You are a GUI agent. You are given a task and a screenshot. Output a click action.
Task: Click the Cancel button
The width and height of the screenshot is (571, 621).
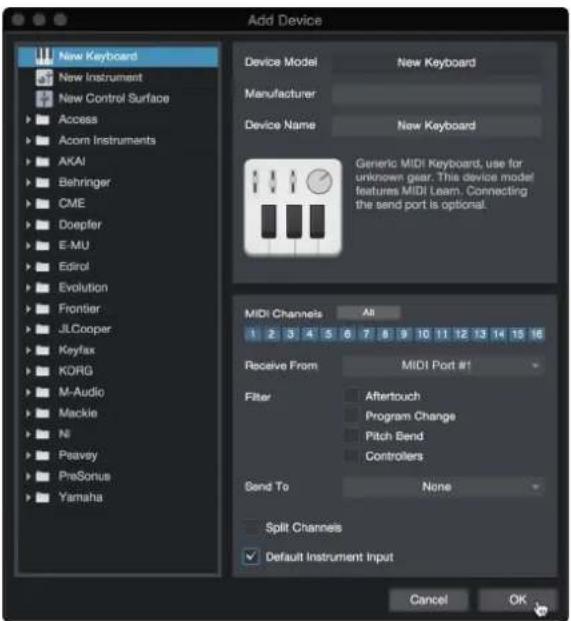click(429, 600)
